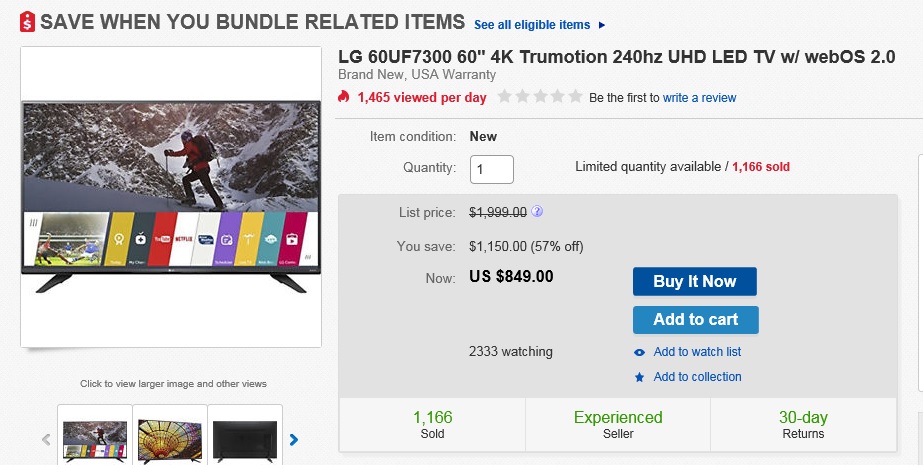Image resolution: width=923 pixels, height=465 pixels.
Task: Click the flame icon beside viewed per day
Action: click(344, 97)
